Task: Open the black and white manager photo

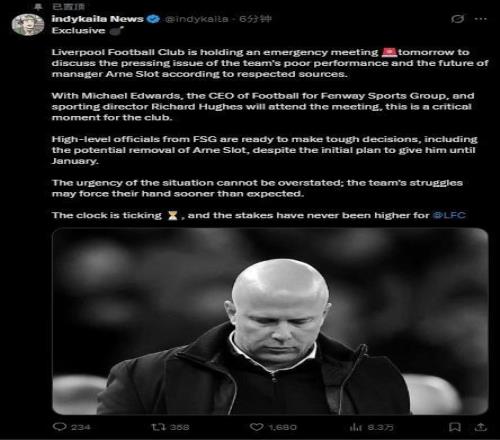Action: click(x=270, y=321)
